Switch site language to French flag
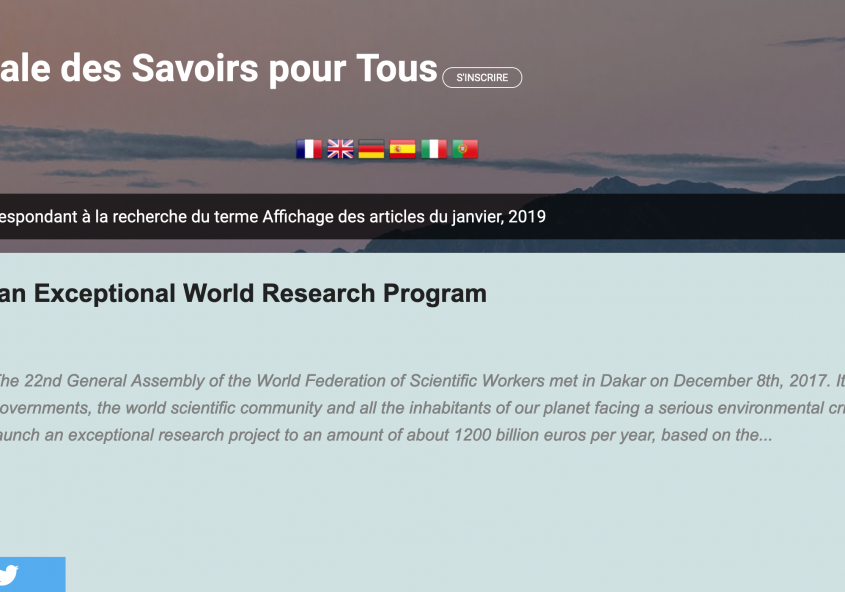The width and height of the screenshot is (845, 592). pos(309,149)
